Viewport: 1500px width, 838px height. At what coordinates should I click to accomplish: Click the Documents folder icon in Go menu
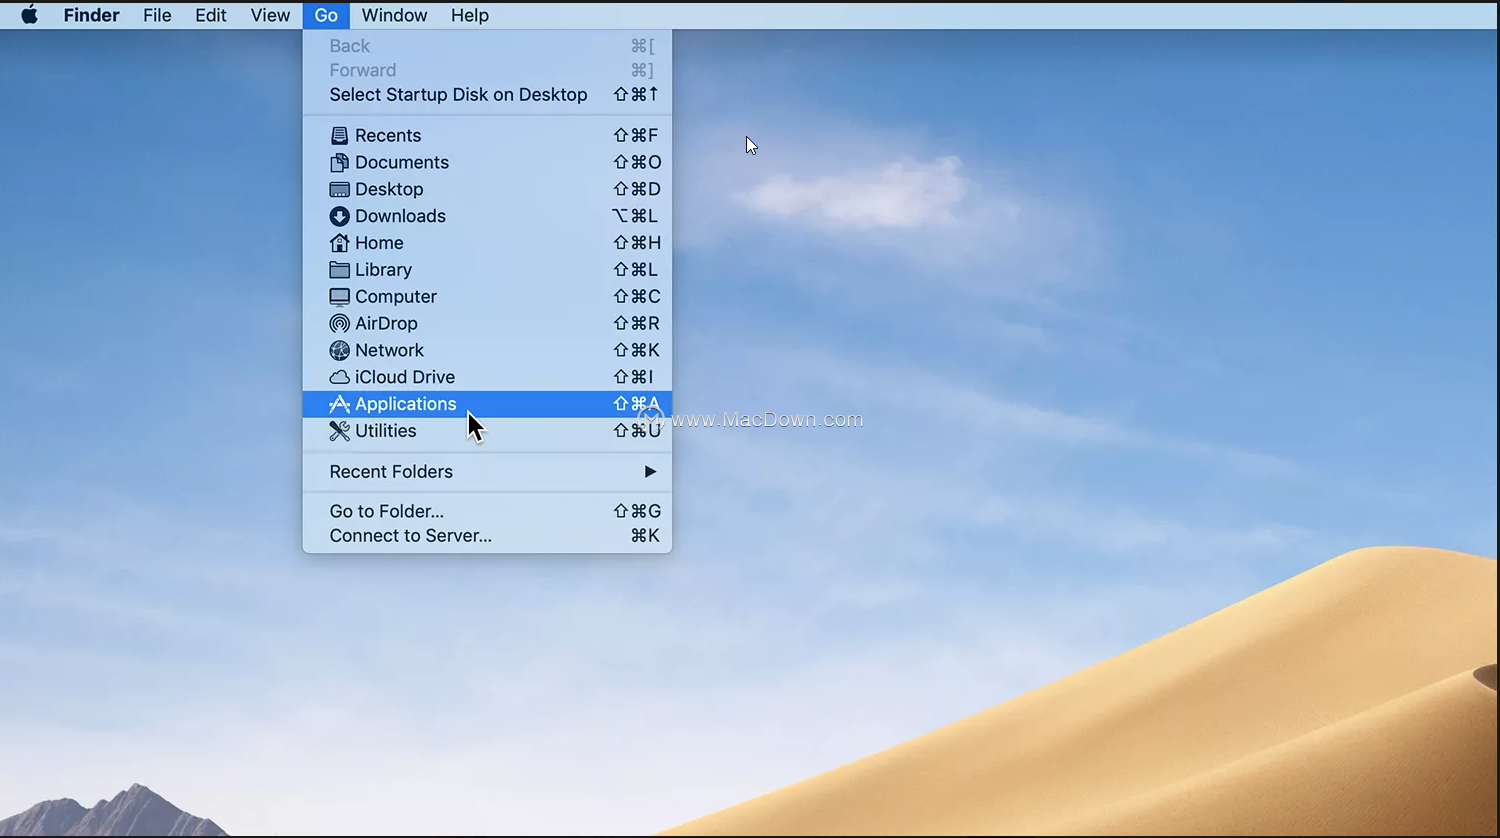click(340, 163)
